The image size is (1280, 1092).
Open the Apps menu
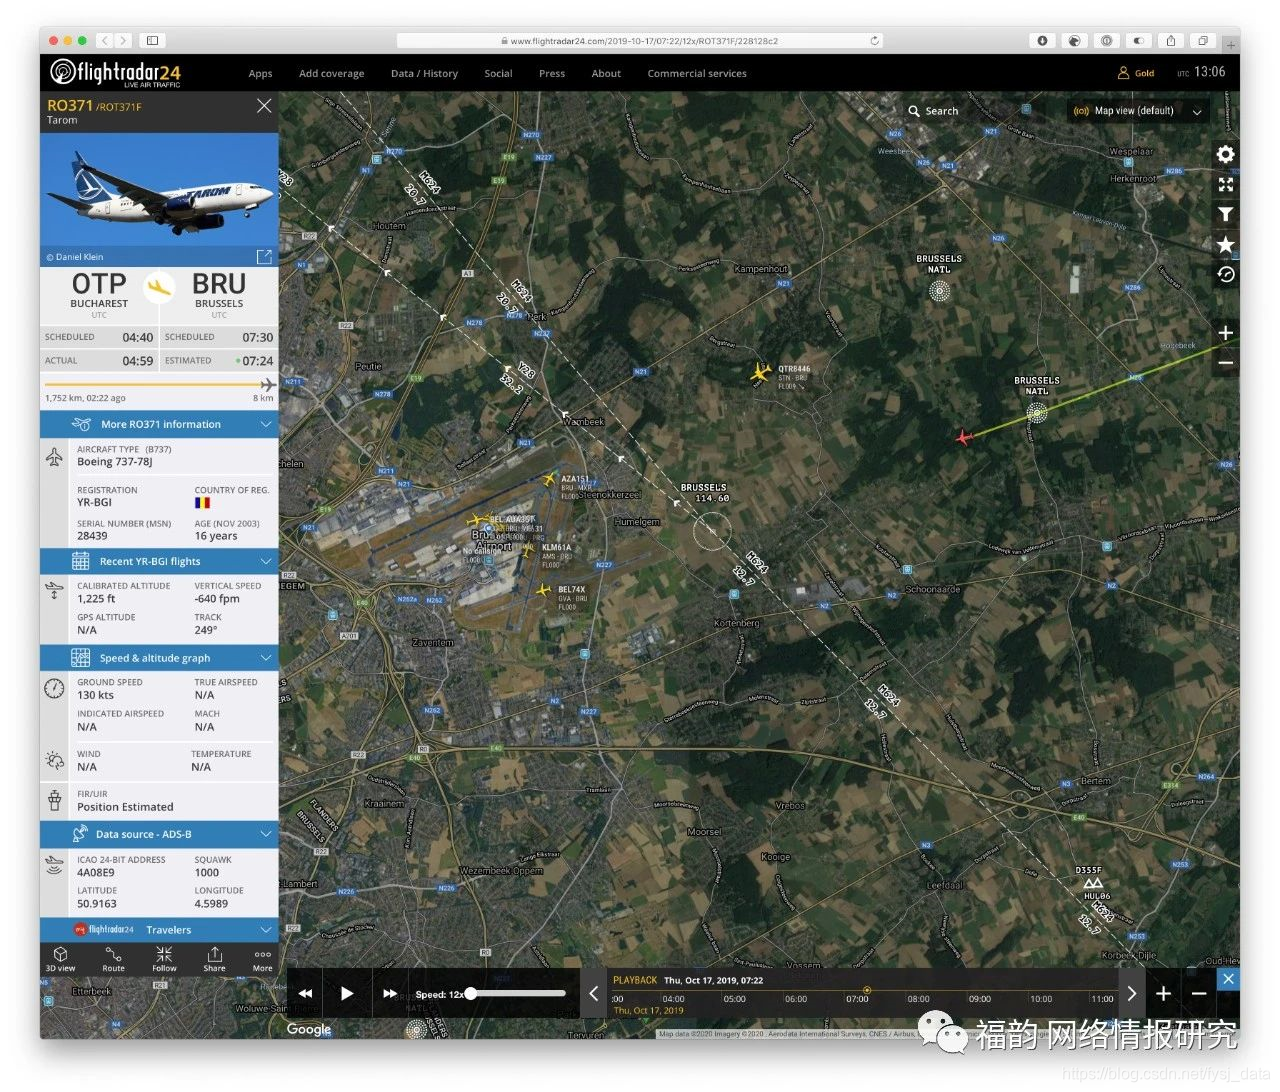tap(260, 73)
